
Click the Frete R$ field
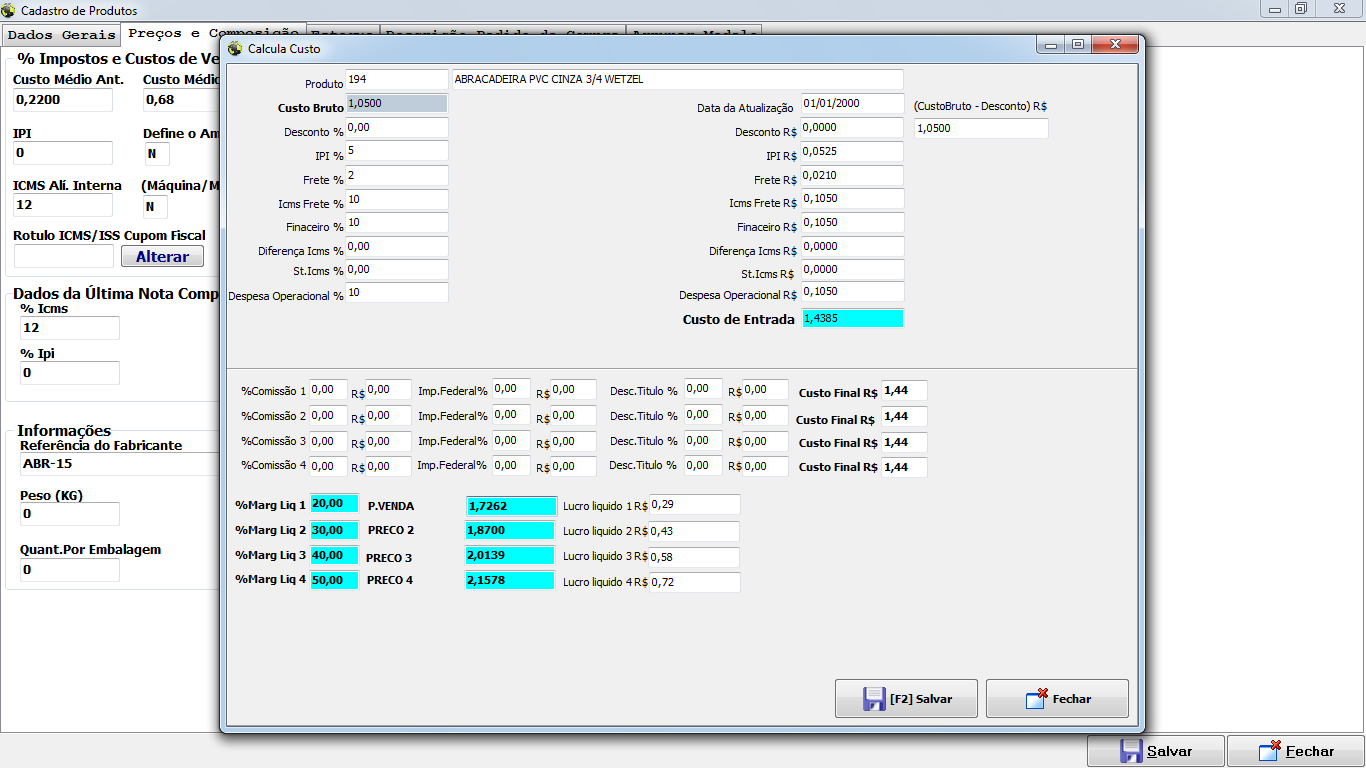(x=852, y=176)
